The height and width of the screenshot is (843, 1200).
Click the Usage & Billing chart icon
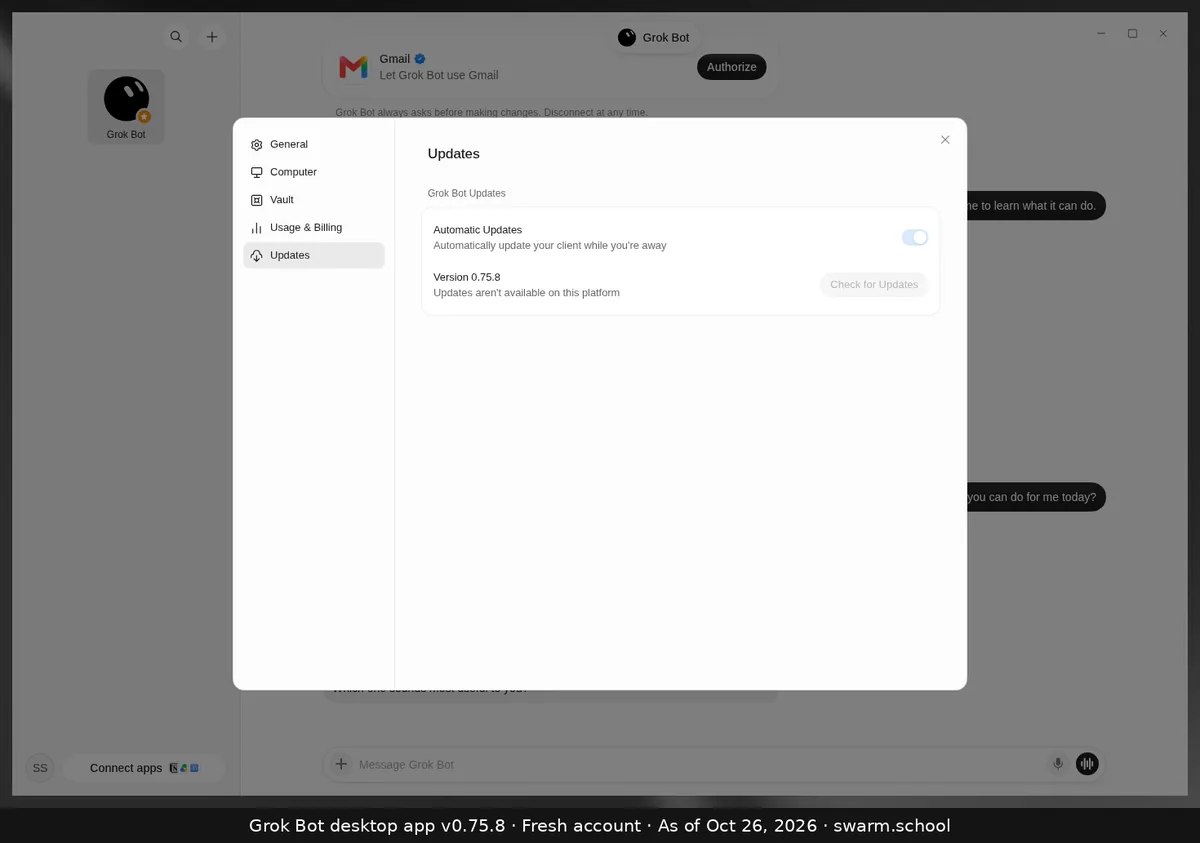257,228
